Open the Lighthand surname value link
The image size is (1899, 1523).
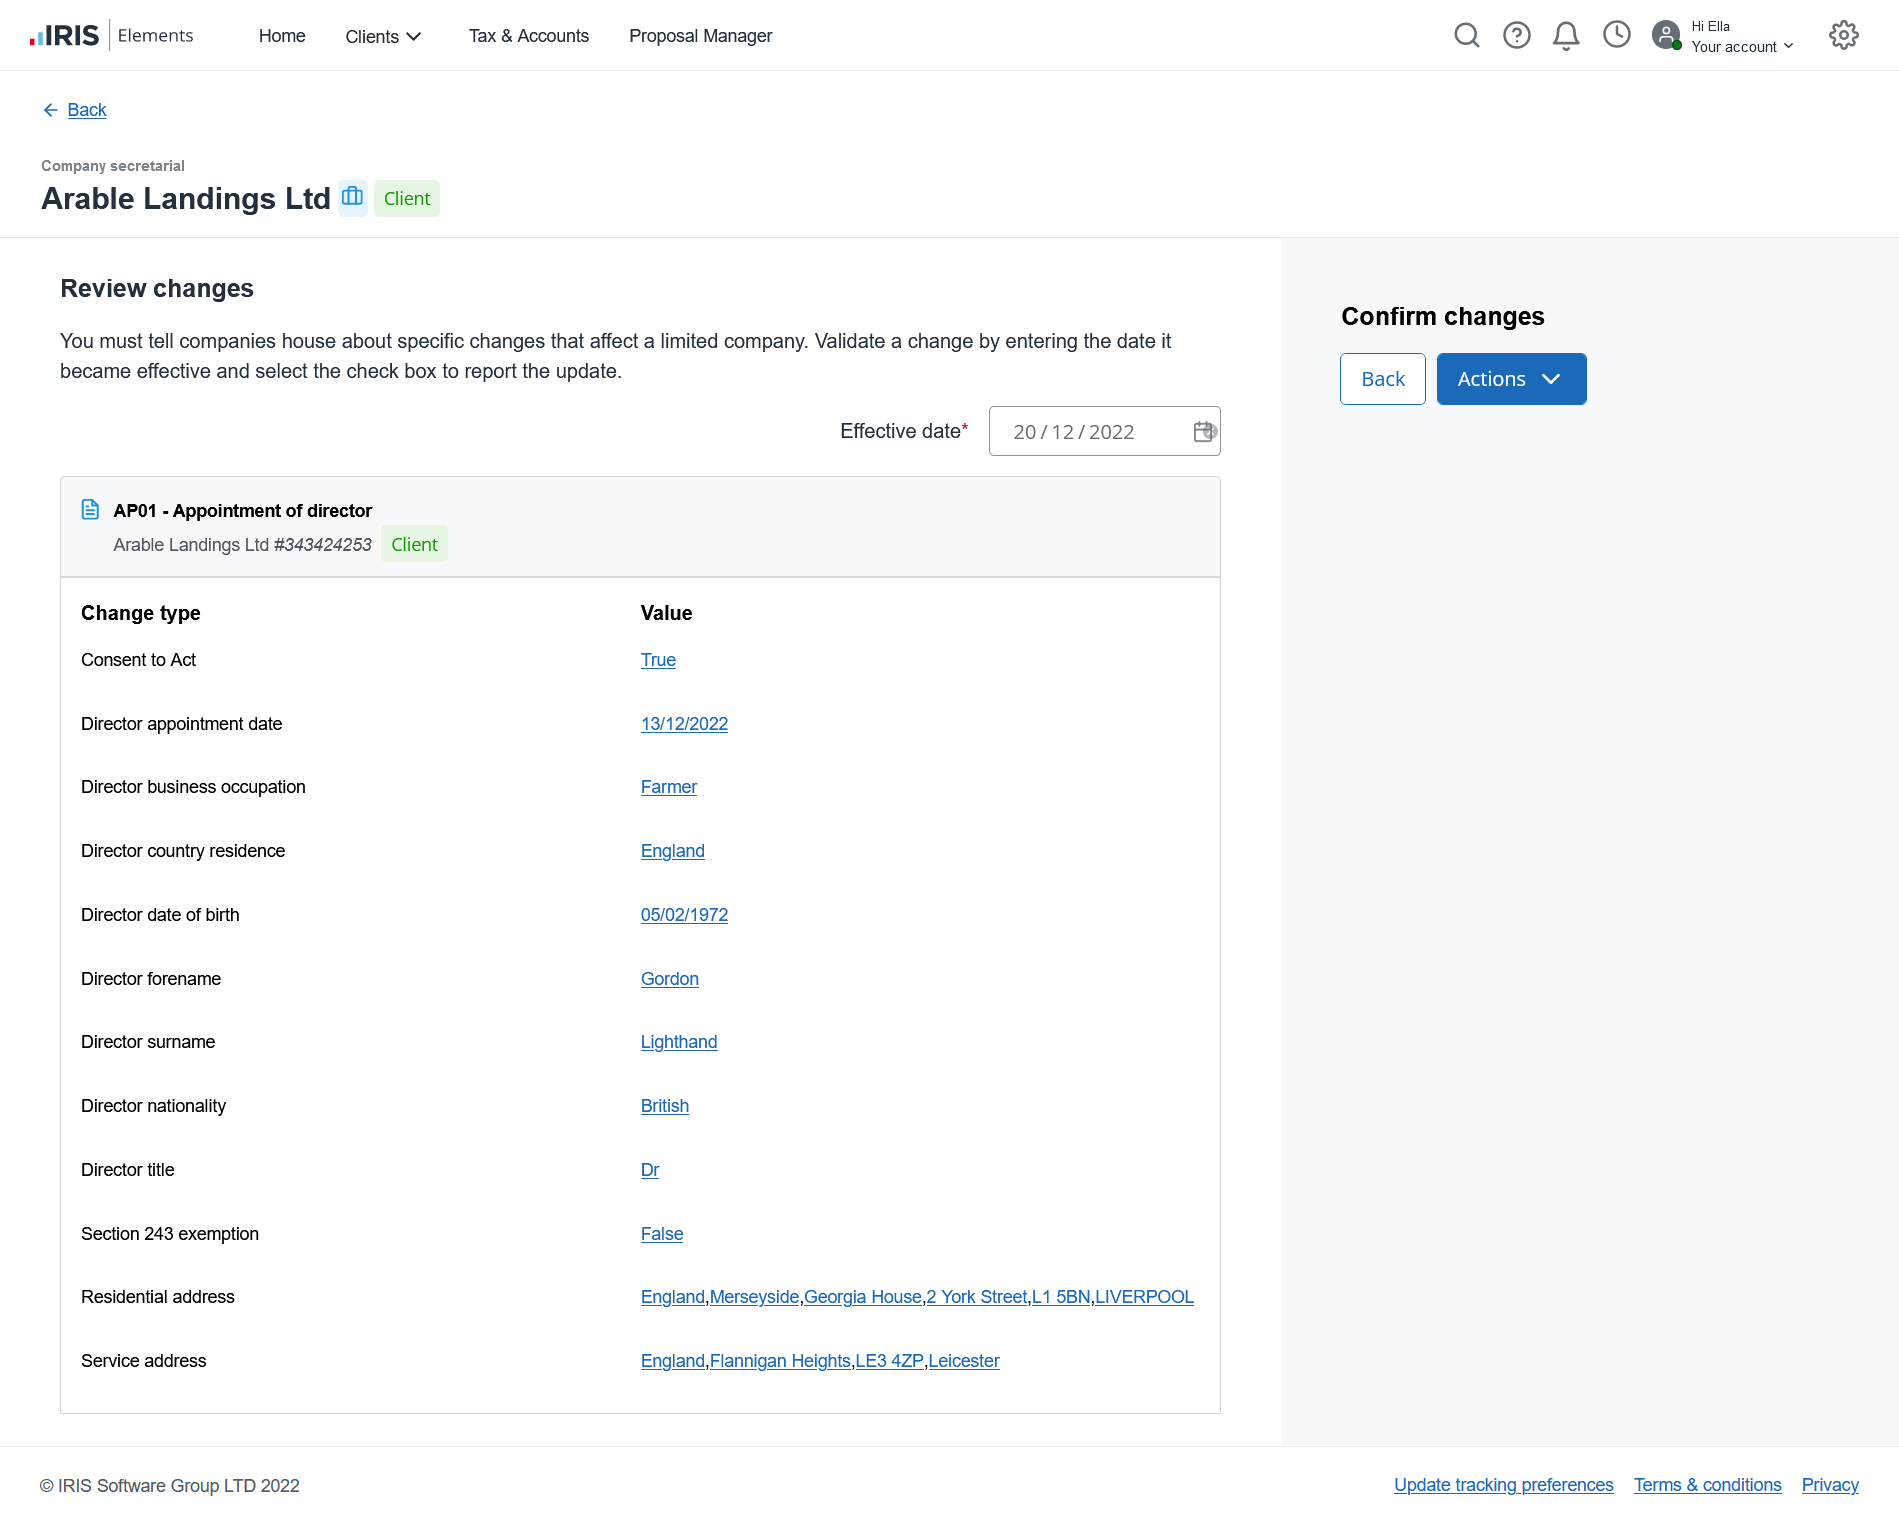(x=678, y=1042)
